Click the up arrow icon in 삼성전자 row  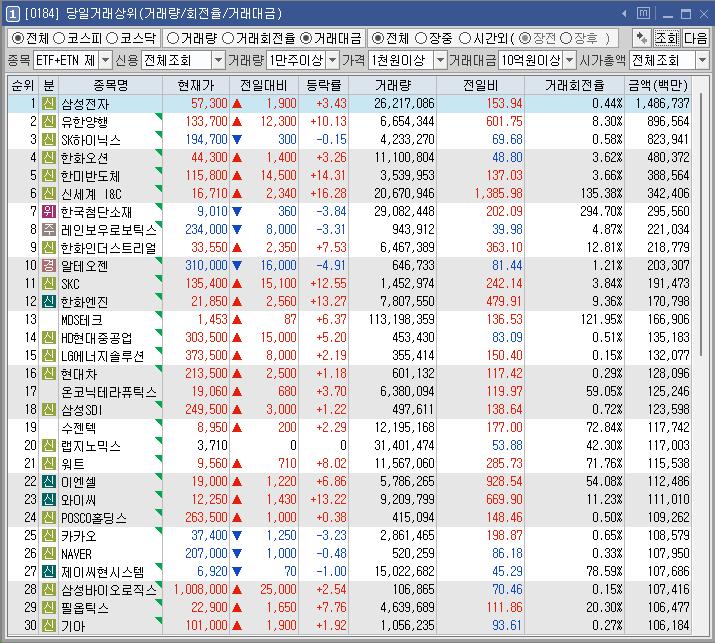pyautogui.click(x=237, y=104)
